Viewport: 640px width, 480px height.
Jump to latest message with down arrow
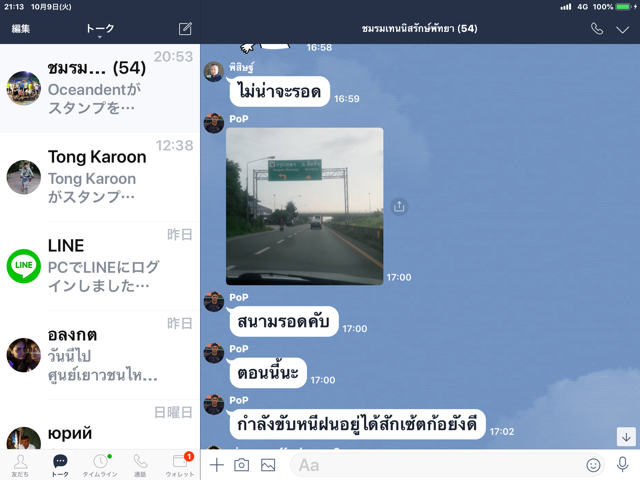pyautogui.click(x=626, y=437)
